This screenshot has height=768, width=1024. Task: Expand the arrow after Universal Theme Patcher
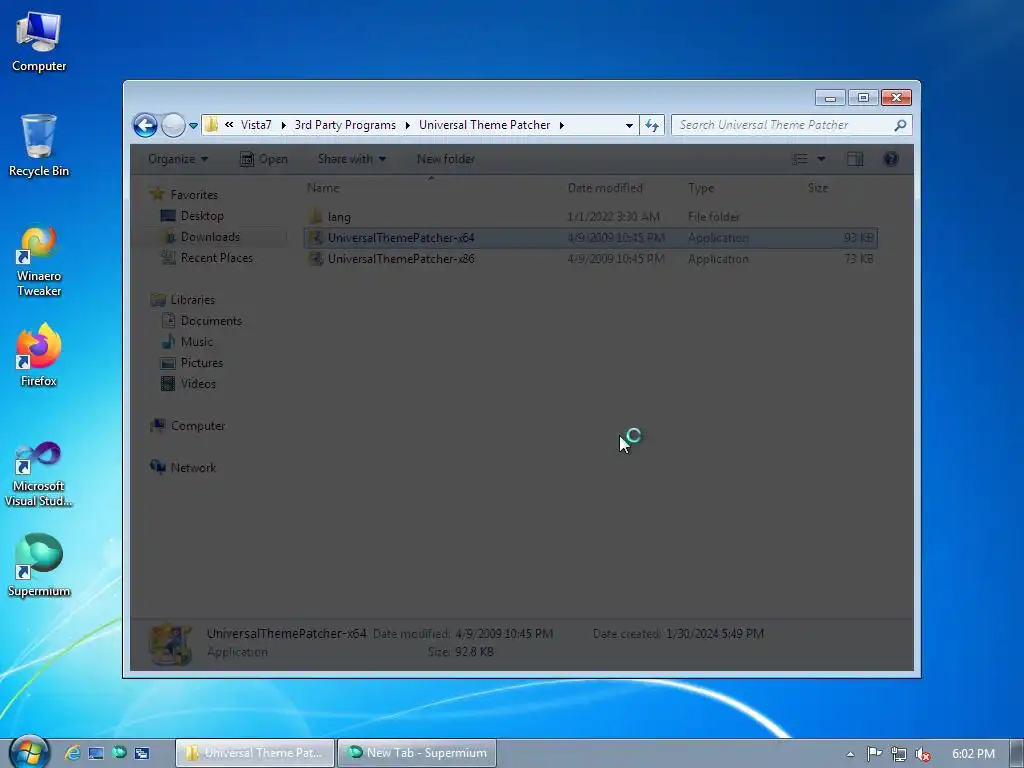click(x=562, y=125)
